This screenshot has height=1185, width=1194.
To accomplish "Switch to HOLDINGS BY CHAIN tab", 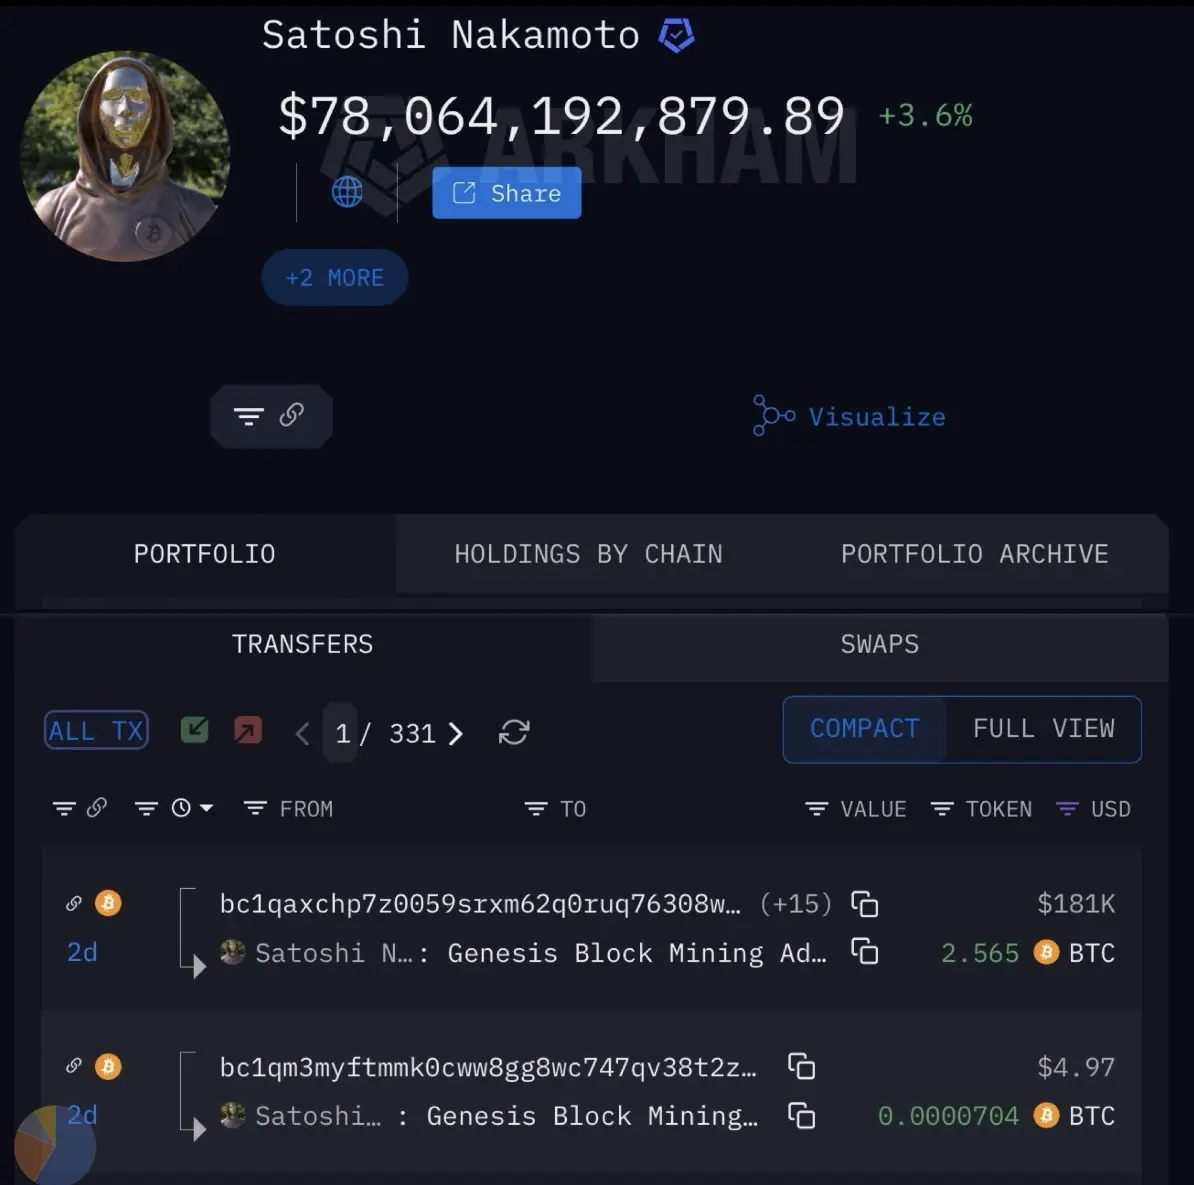I will coord(588,554).
